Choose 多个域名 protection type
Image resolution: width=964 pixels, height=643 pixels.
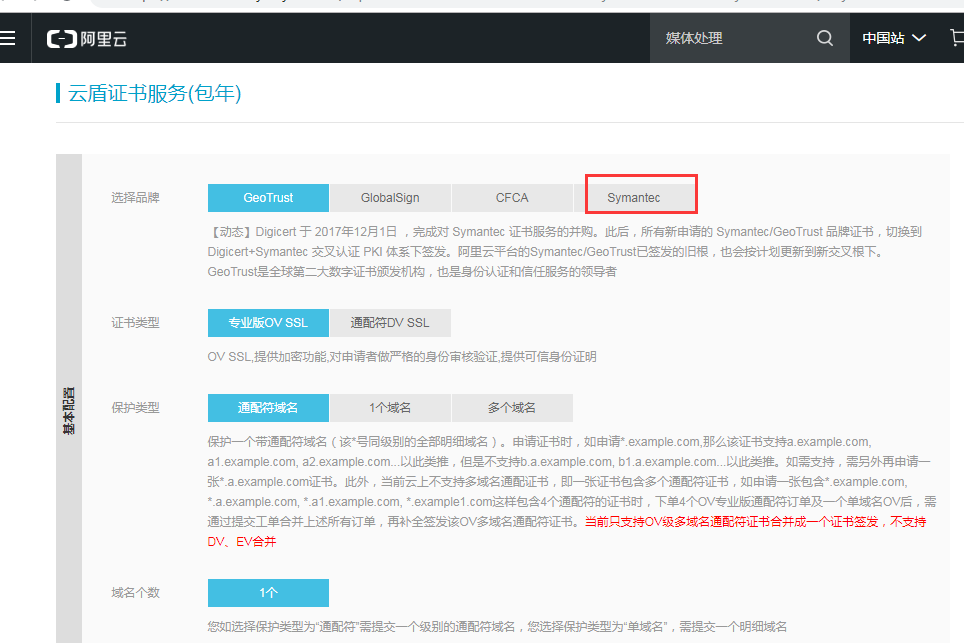point(512,408)
